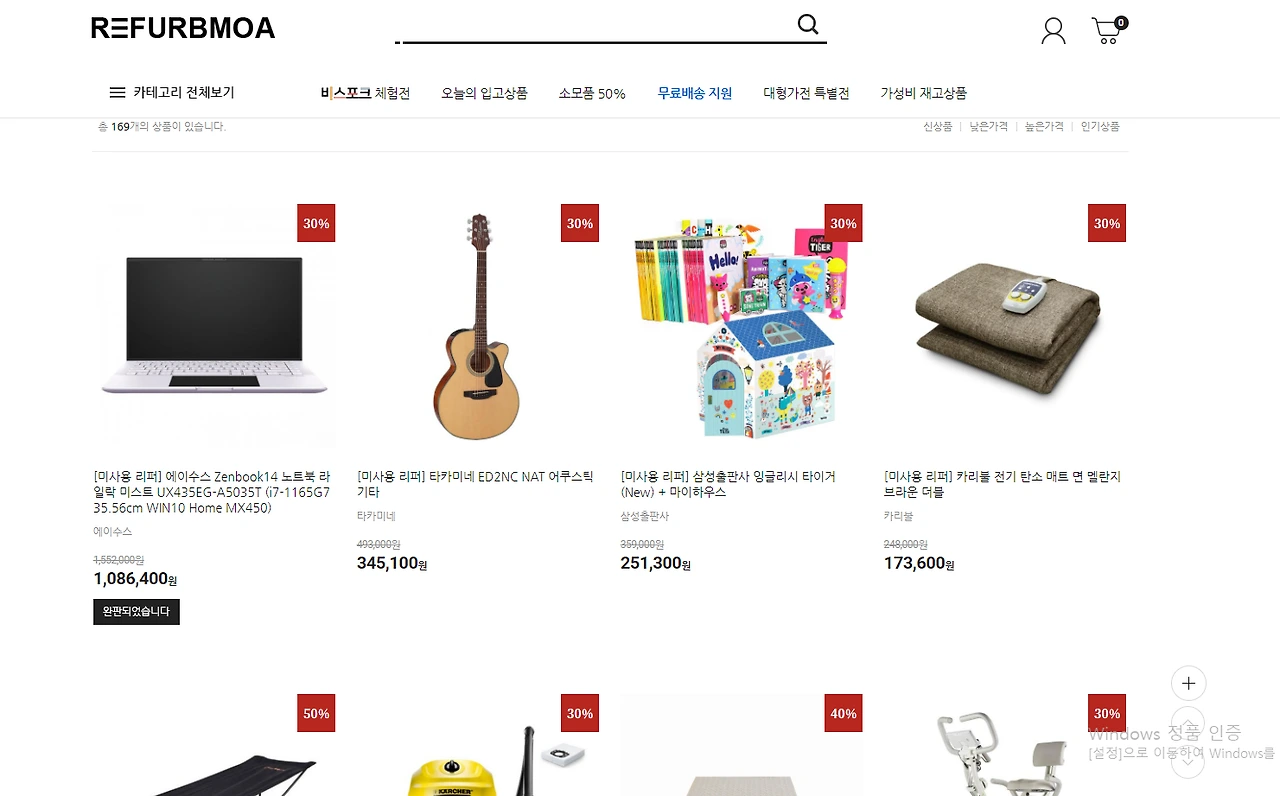Sort products by 신상품
1280x796 pixels.
click(x=937, y=127)
